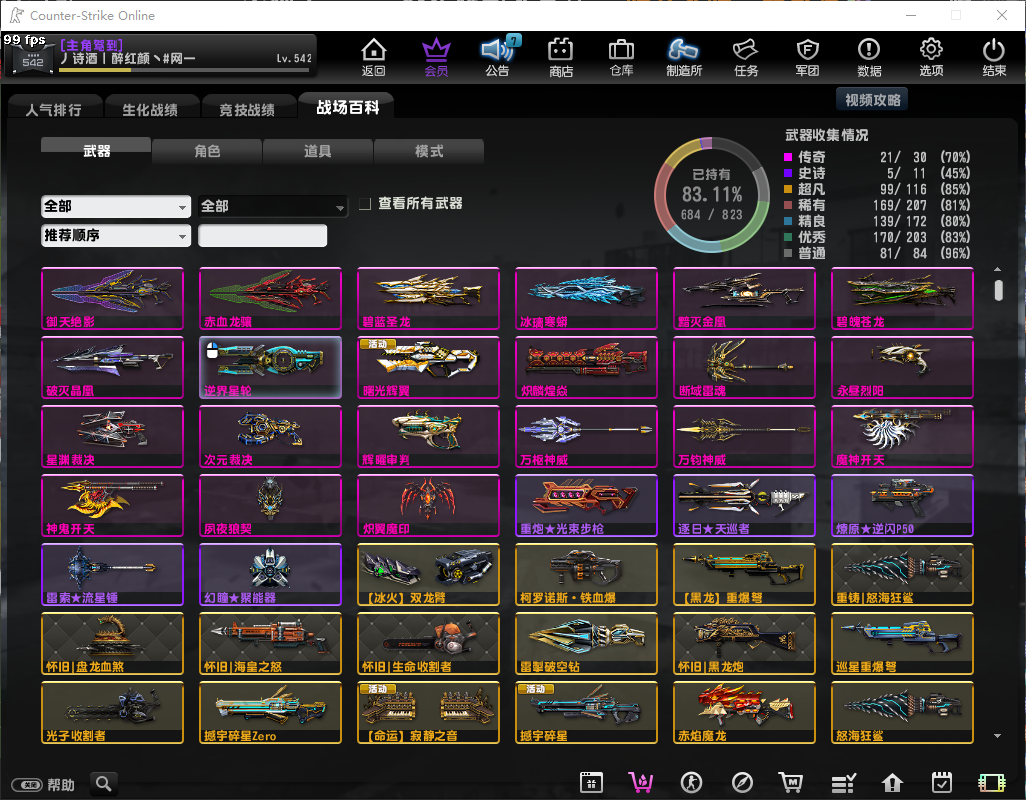Screen dimensions: 1026x800
Task: Click the colorful film strip icon
Action: coord(991,782)
